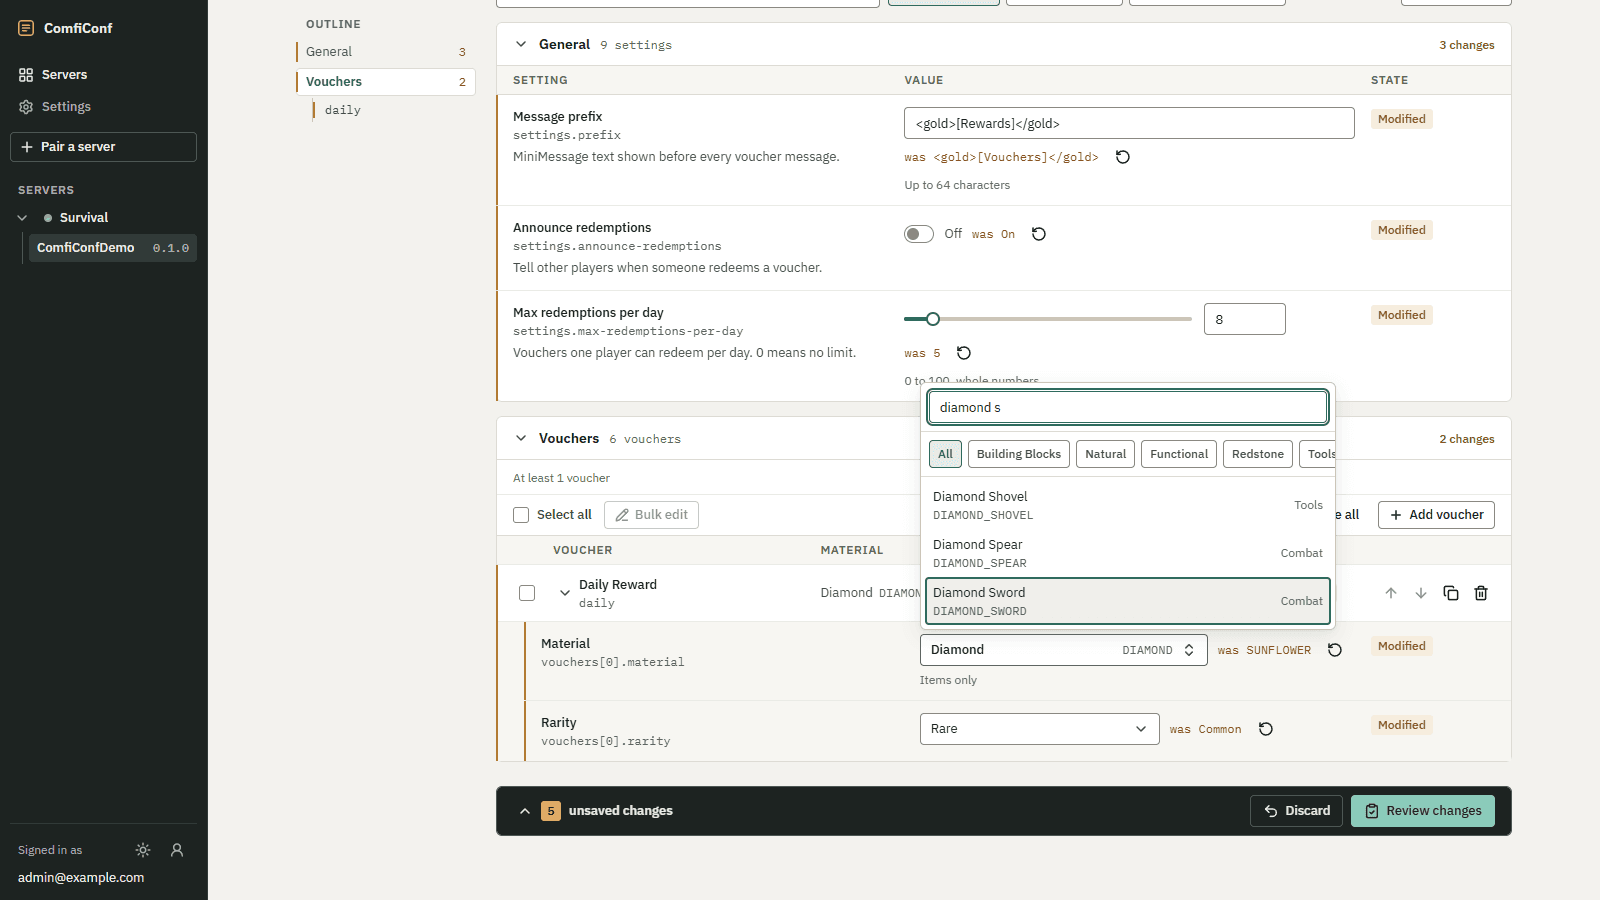
Task: Click the material search field
Action: point(1128,407)
